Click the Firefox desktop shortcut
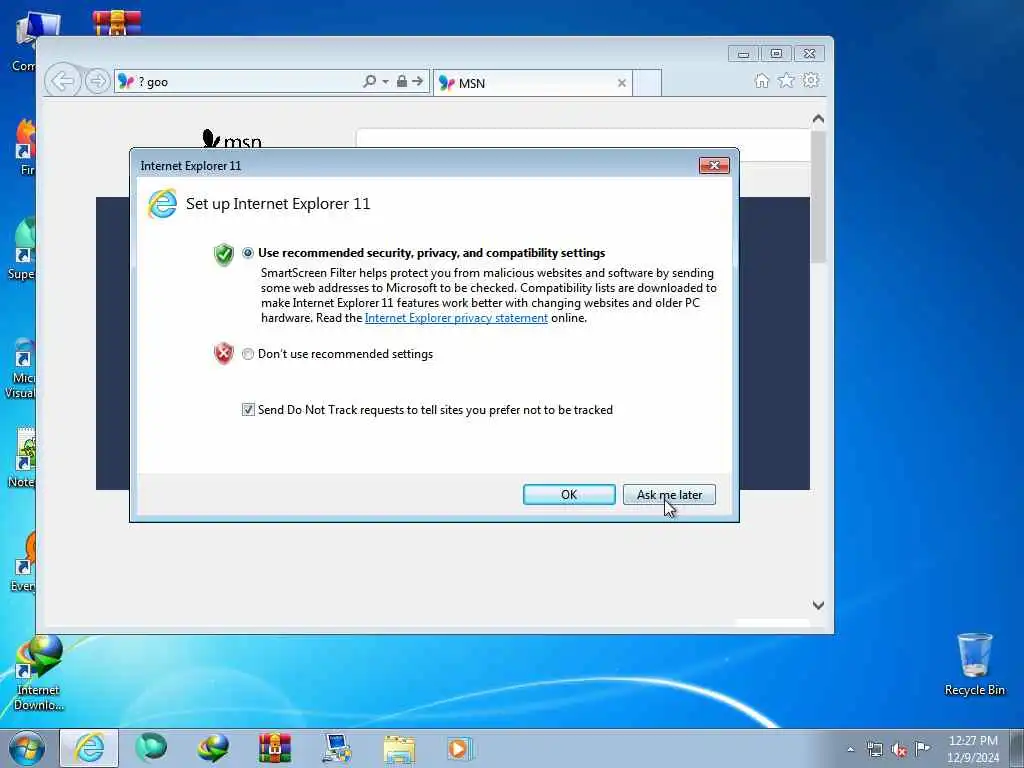 pyautogui.click(x=25, y=147)
